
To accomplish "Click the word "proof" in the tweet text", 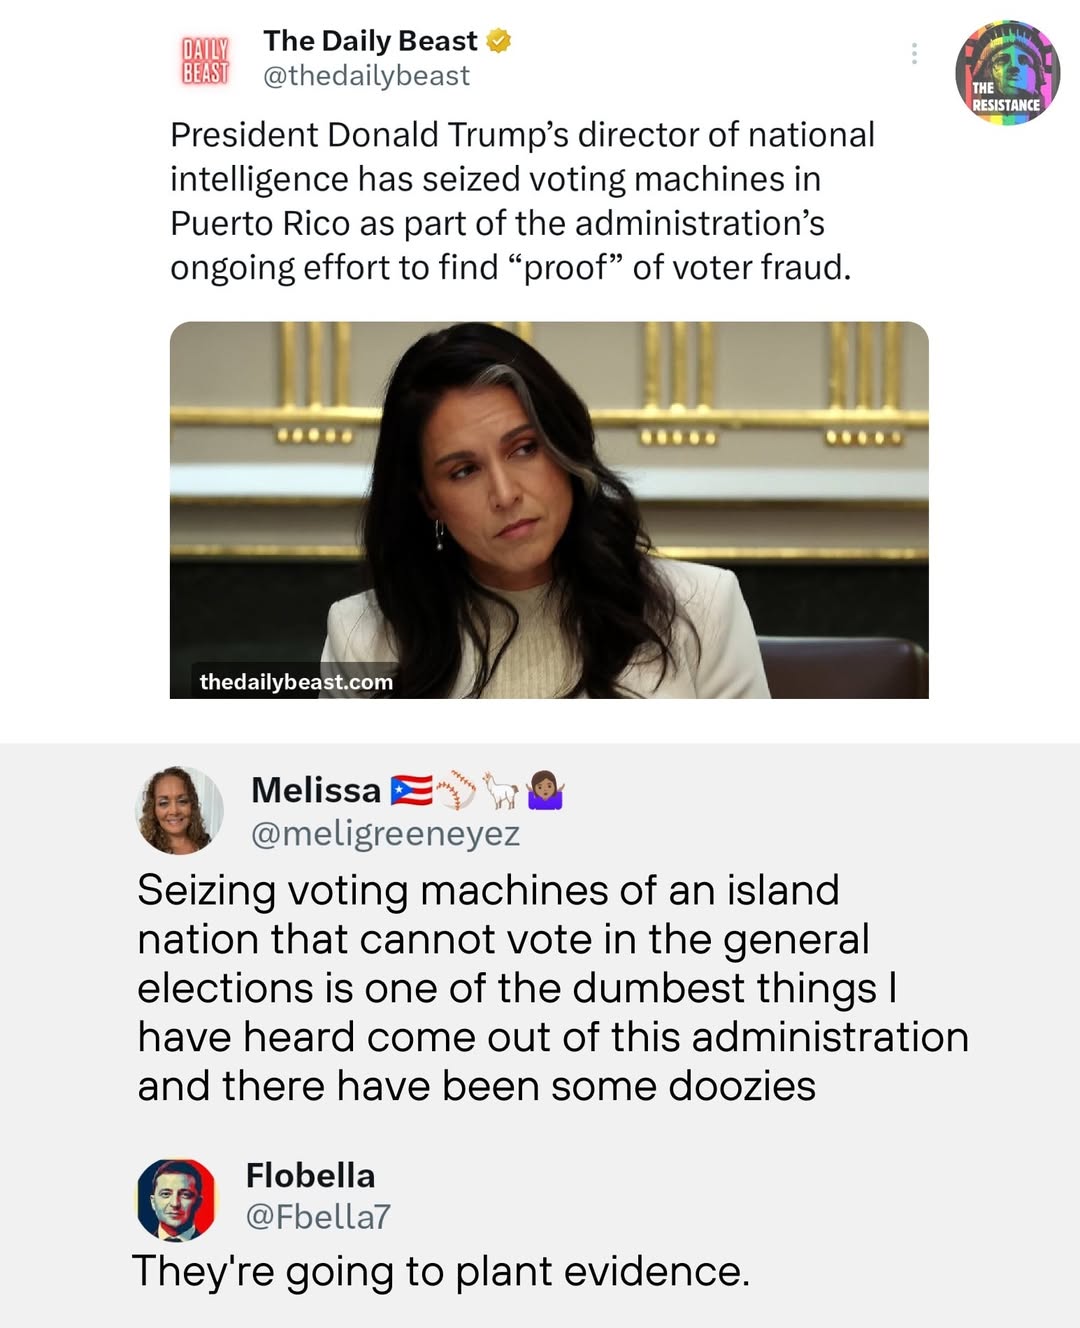I will (x=566, y=267).
